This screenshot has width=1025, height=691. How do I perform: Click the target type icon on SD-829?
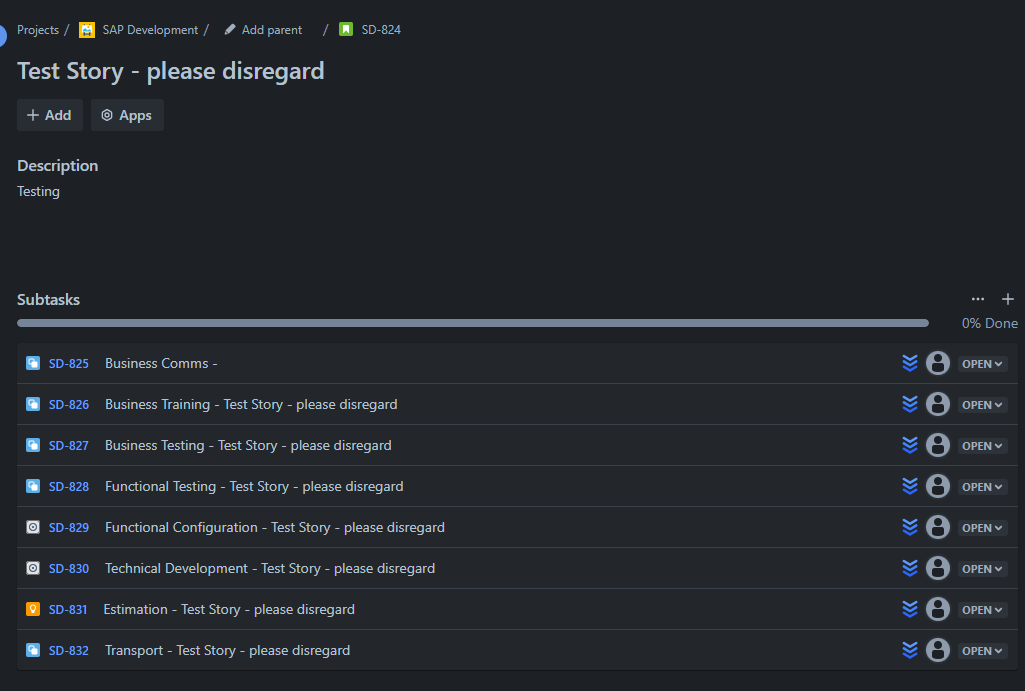tap(33, 527)
